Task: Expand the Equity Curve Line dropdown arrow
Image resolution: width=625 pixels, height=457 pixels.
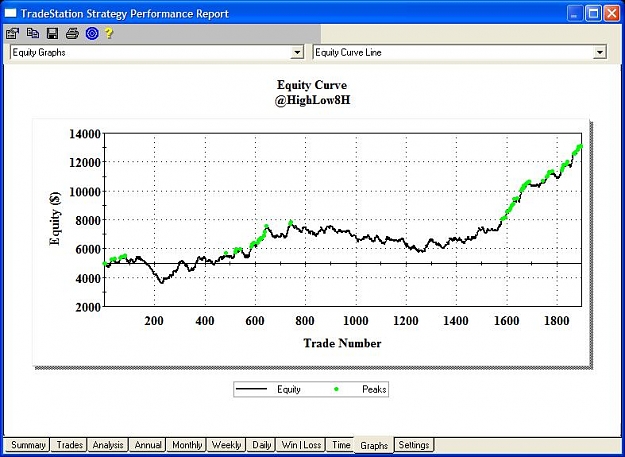Action: [599, 52]
